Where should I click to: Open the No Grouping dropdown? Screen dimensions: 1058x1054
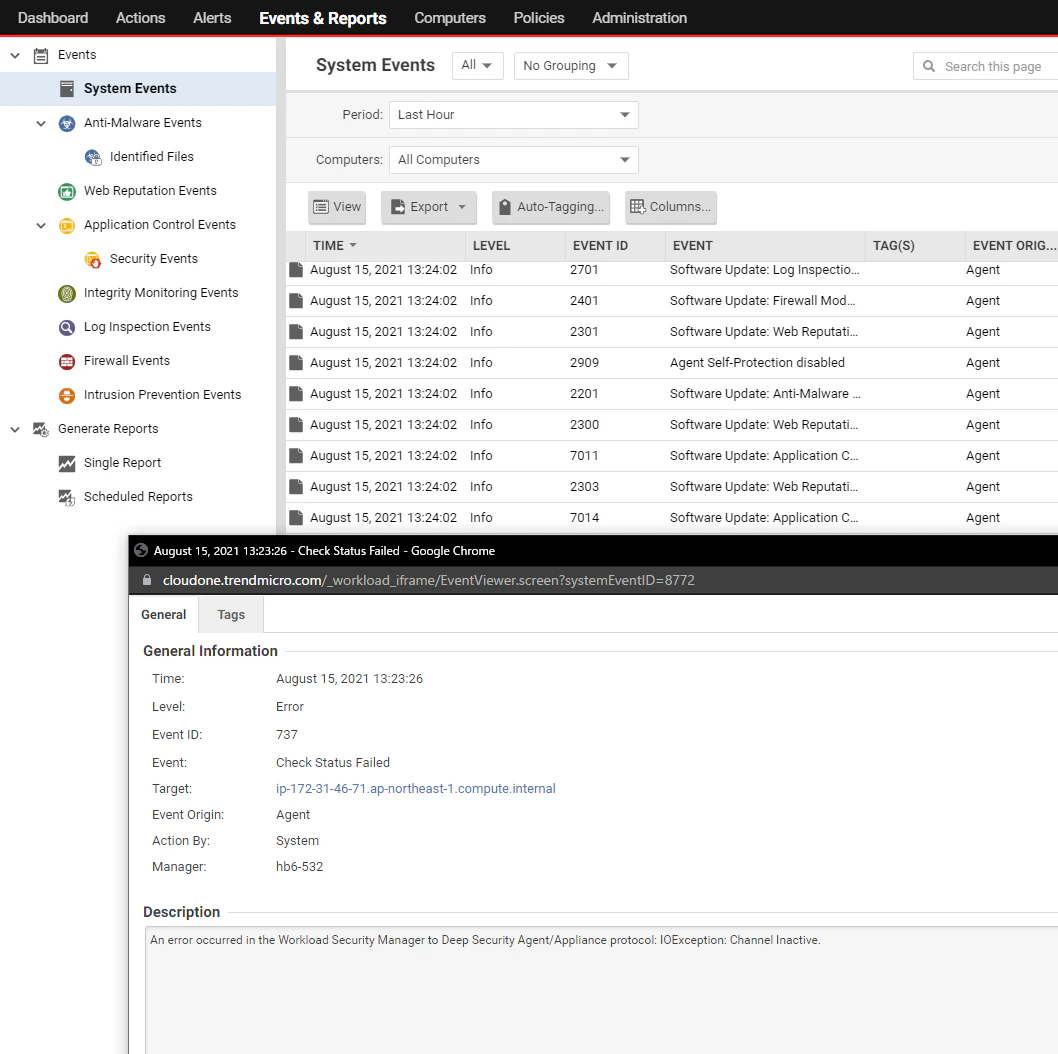(x=571, y=65)
